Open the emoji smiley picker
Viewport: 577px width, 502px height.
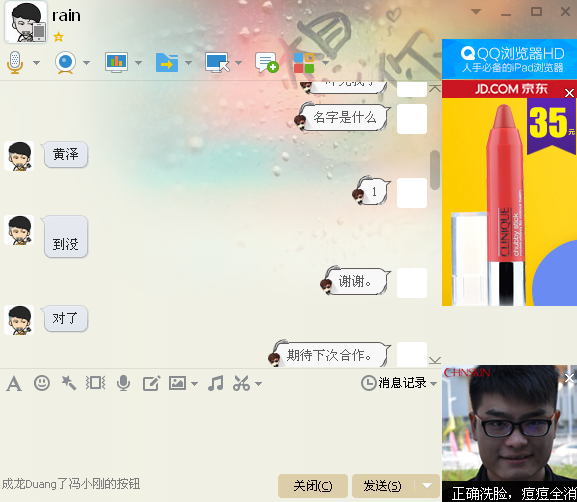pyautogui.click(x=42, y=383)
